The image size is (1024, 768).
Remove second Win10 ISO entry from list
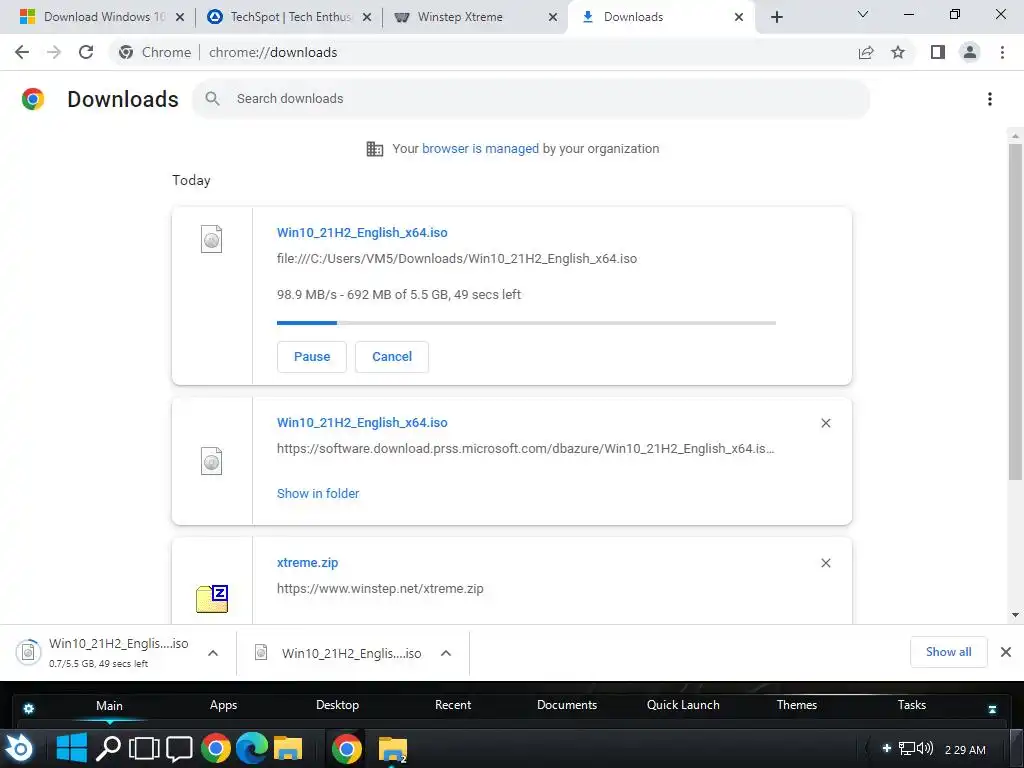point(825,423)
